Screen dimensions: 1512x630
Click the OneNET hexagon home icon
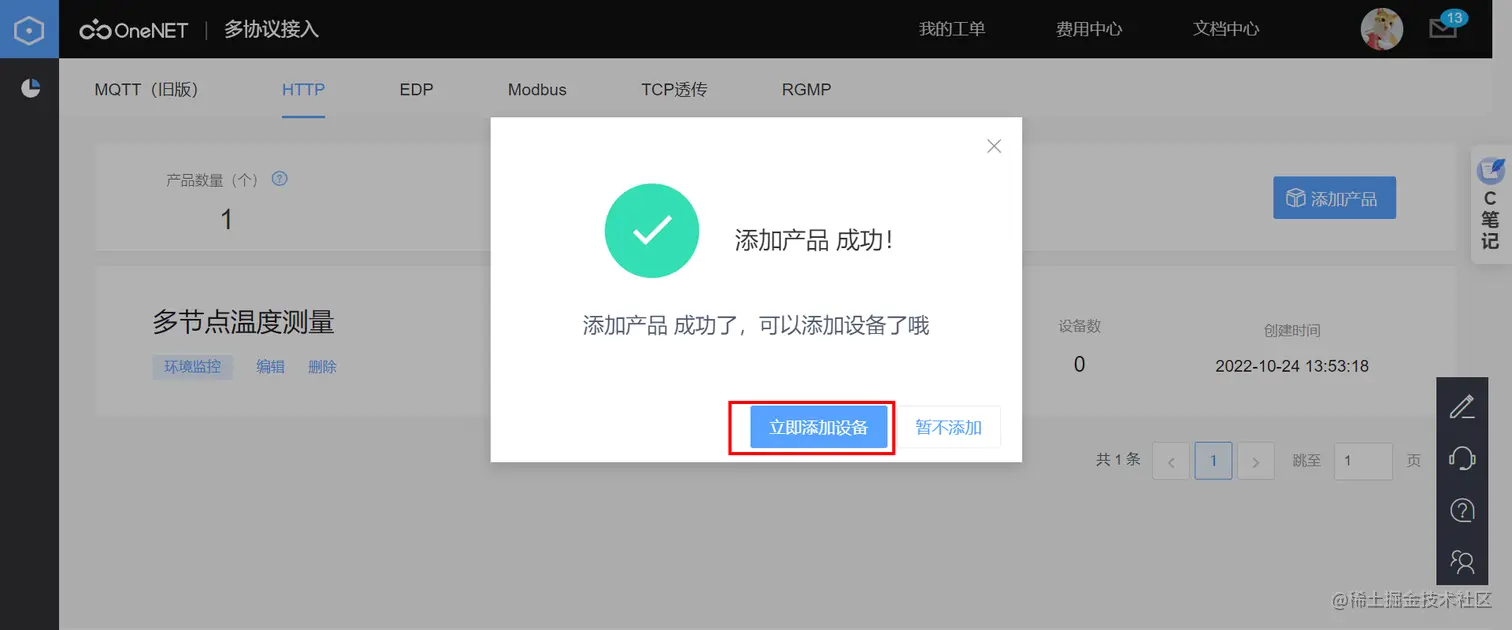coord(29,29)
